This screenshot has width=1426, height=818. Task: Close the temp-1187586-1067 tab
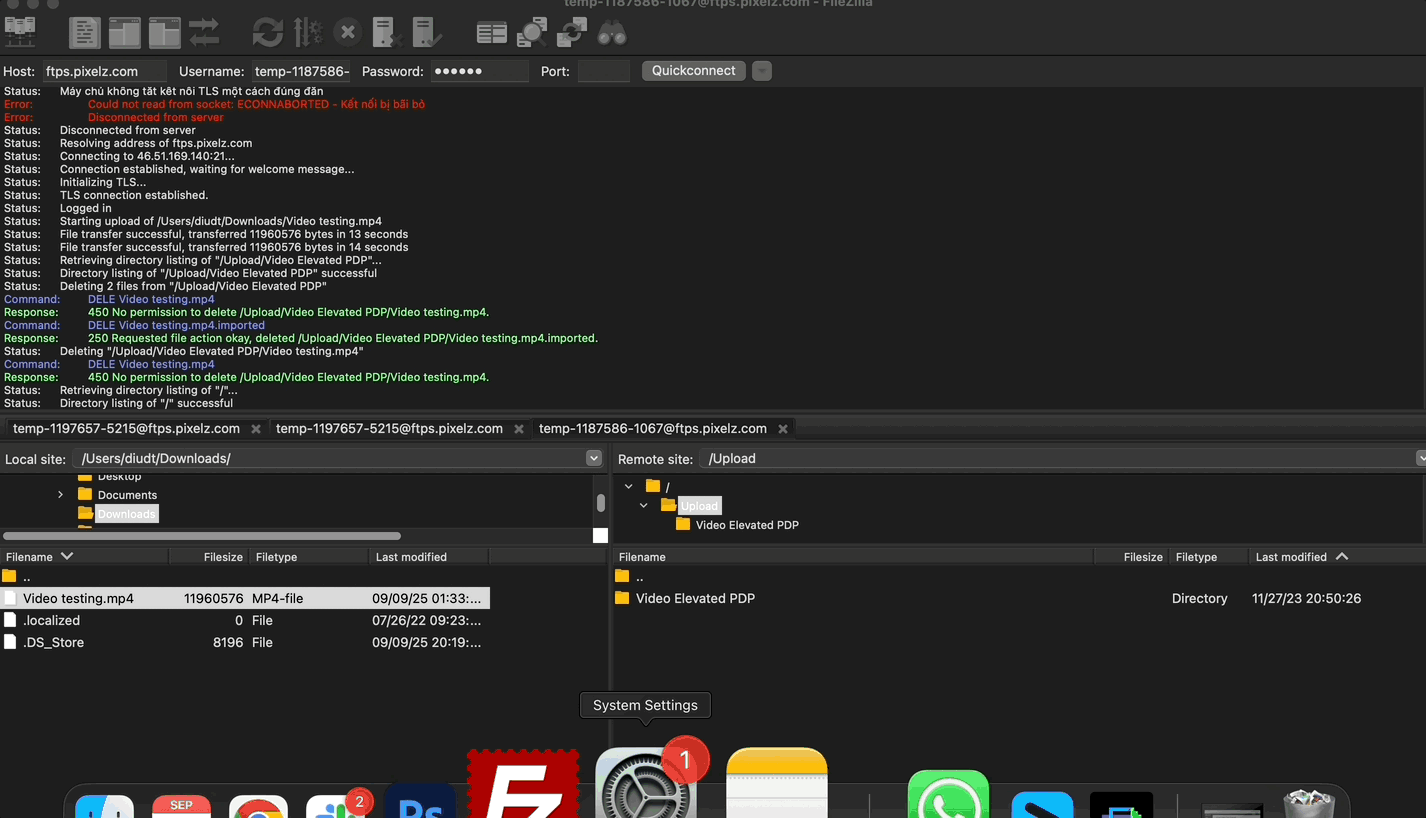tap(783, 429)
